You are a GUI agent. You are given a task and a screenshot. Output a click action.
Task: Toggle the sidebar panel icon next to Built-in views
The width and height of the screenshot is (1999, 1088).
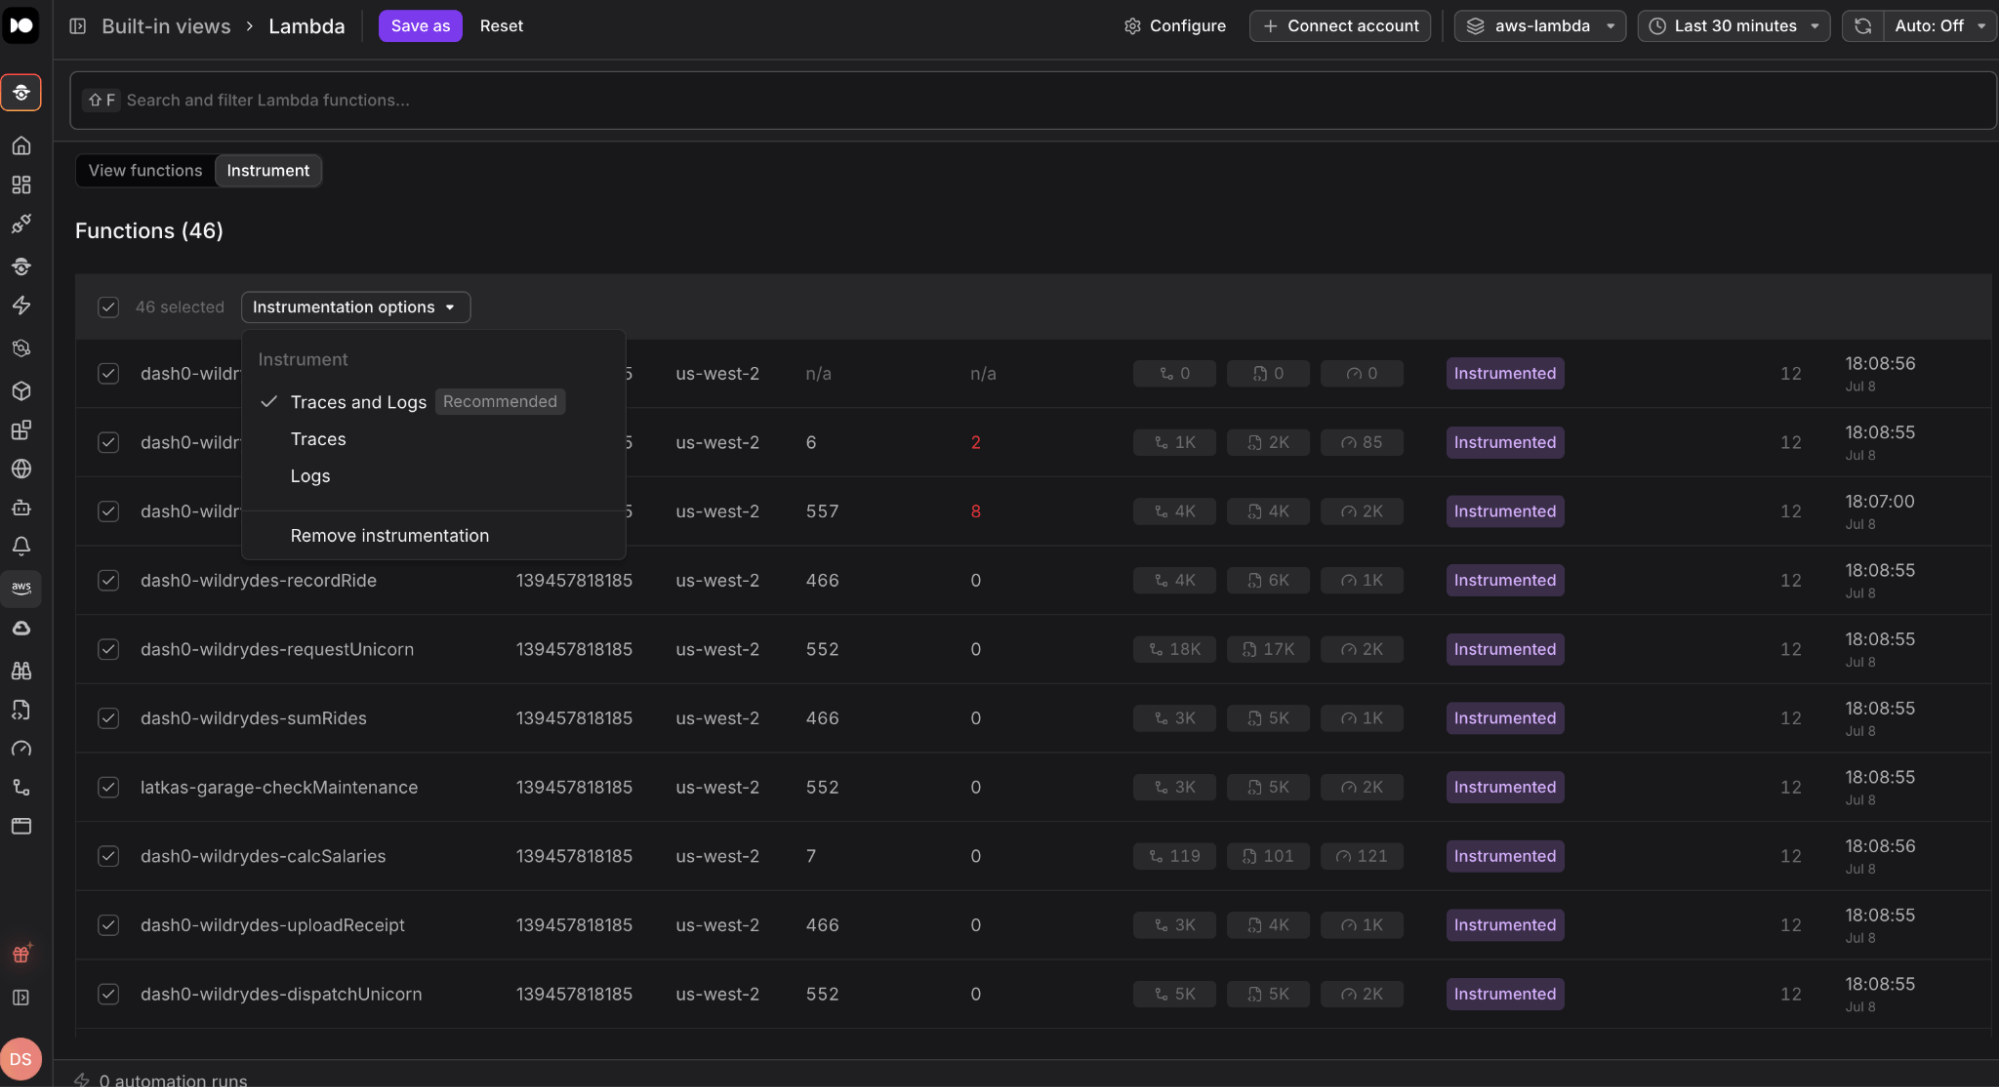pyautogui.click(x=77, y=26)
